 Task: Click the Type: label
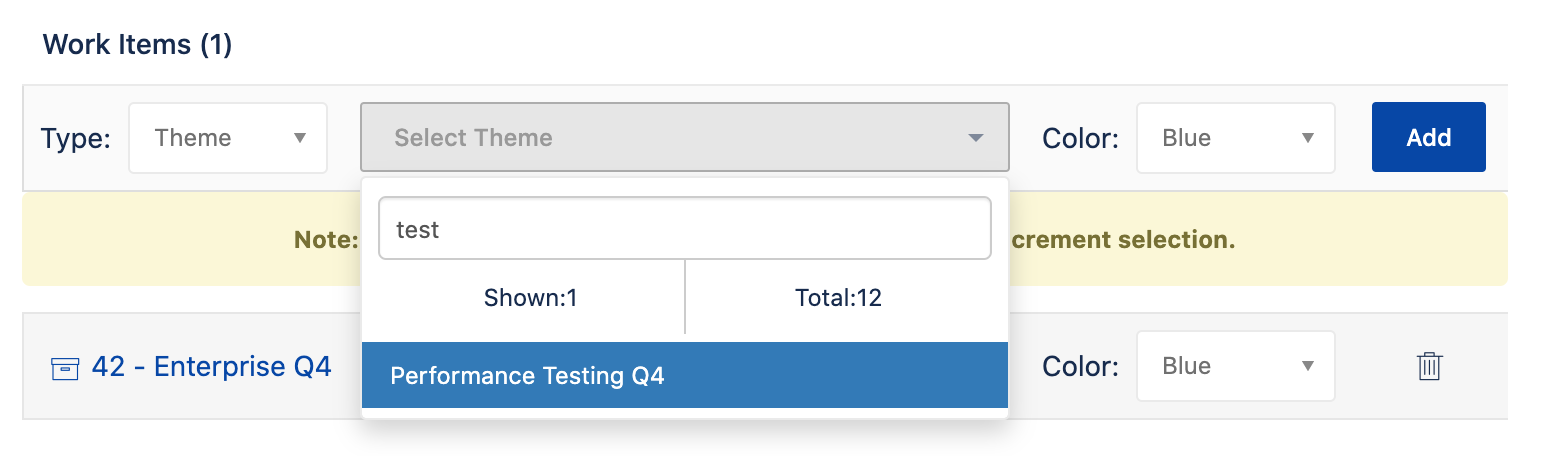(76, 138)
